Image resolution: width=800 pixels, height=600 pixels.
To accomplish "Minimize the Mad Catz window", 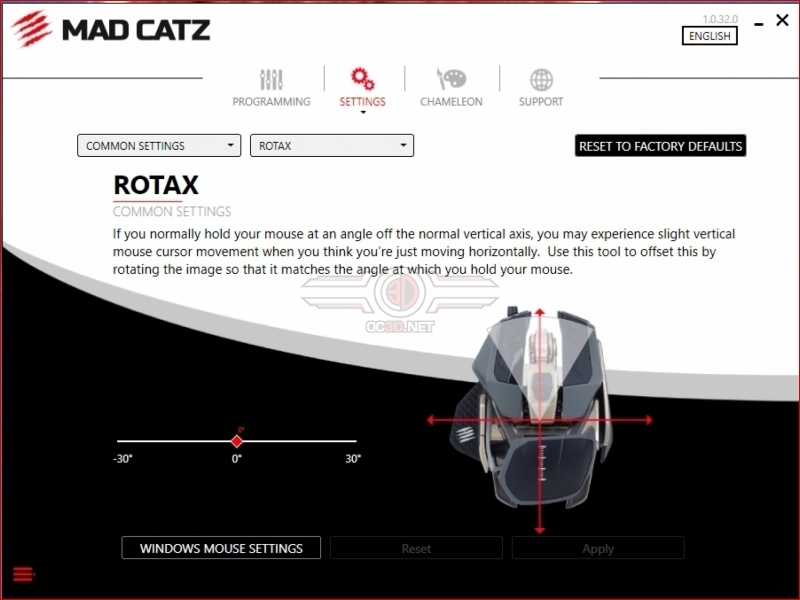I will click(x=759, y=23).
